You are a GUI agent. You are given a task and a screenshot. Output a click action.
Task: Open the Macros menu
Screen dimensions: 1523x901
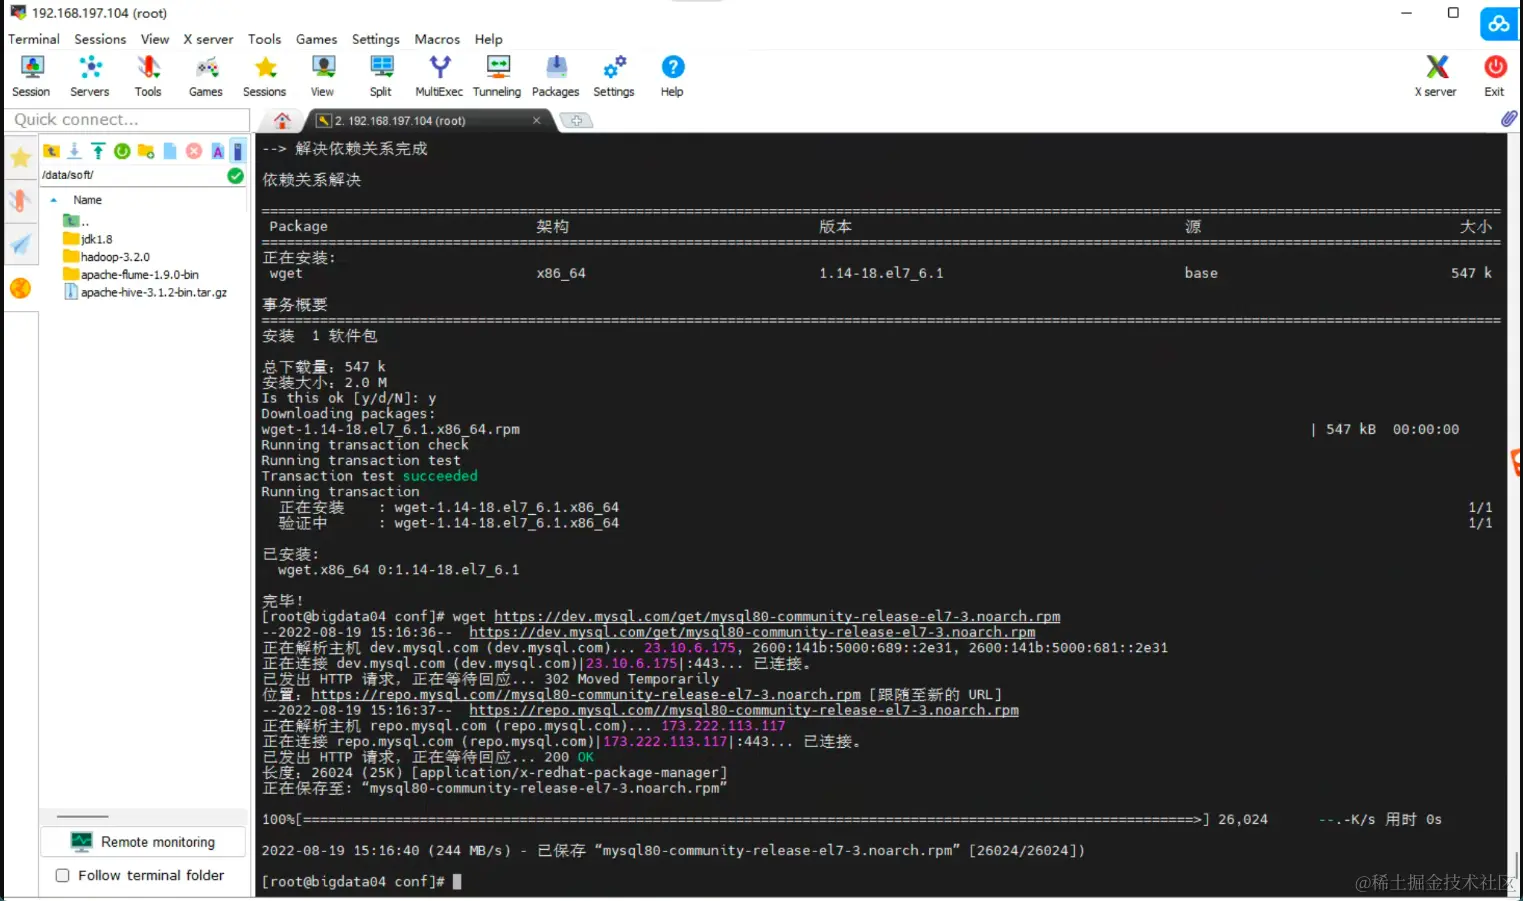click(437, 39)
